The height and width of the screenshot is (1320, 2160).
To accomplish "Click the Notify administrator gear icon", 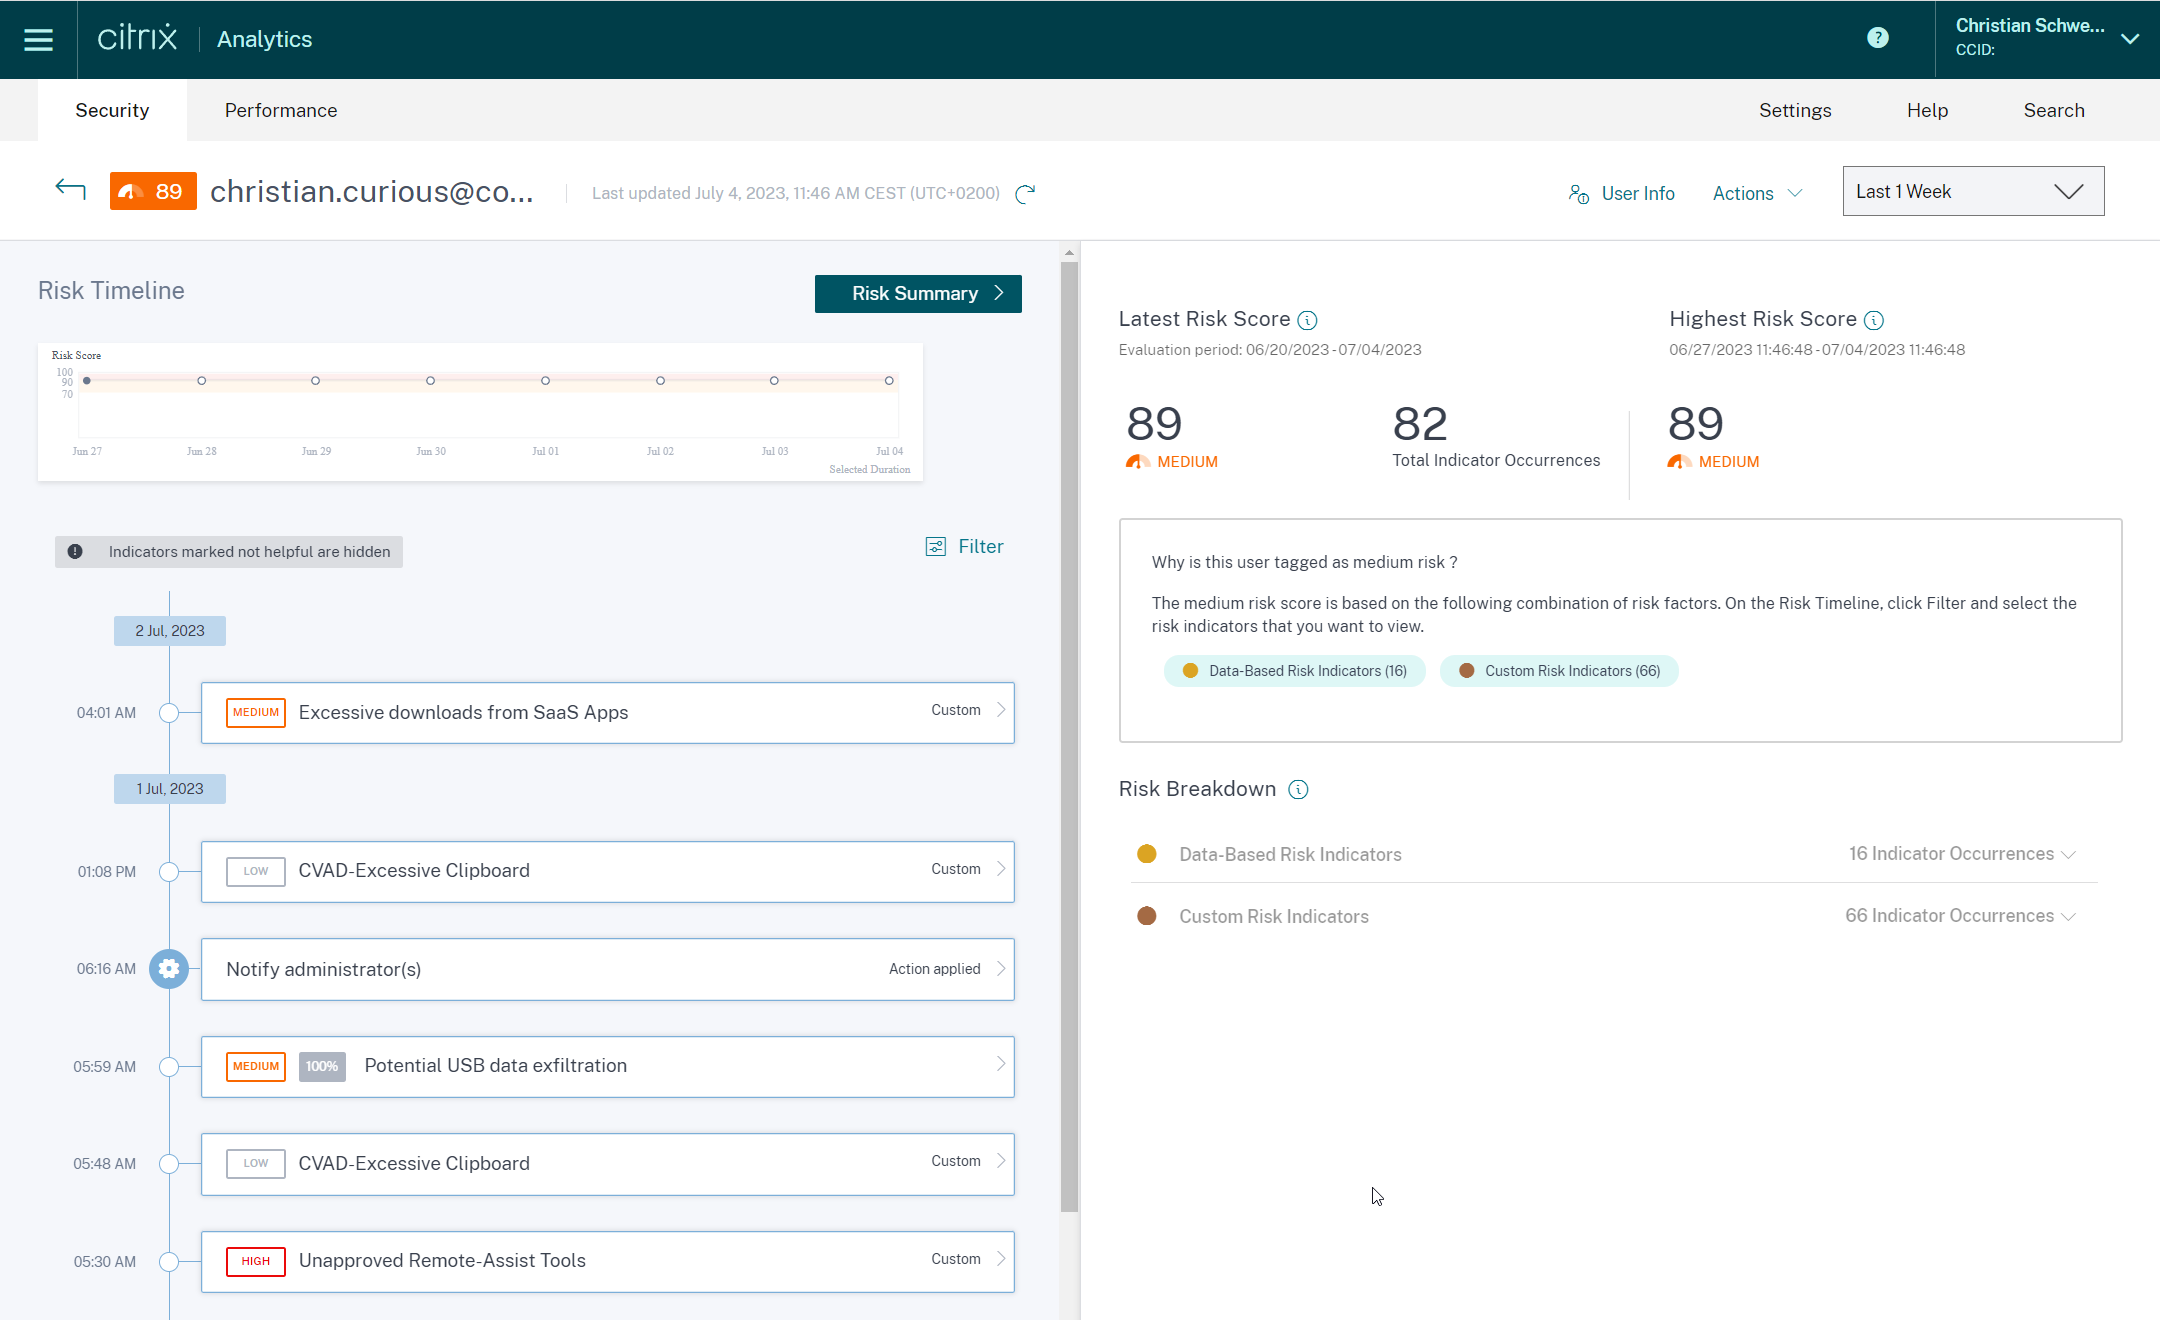I will click(x=169, y=969).
